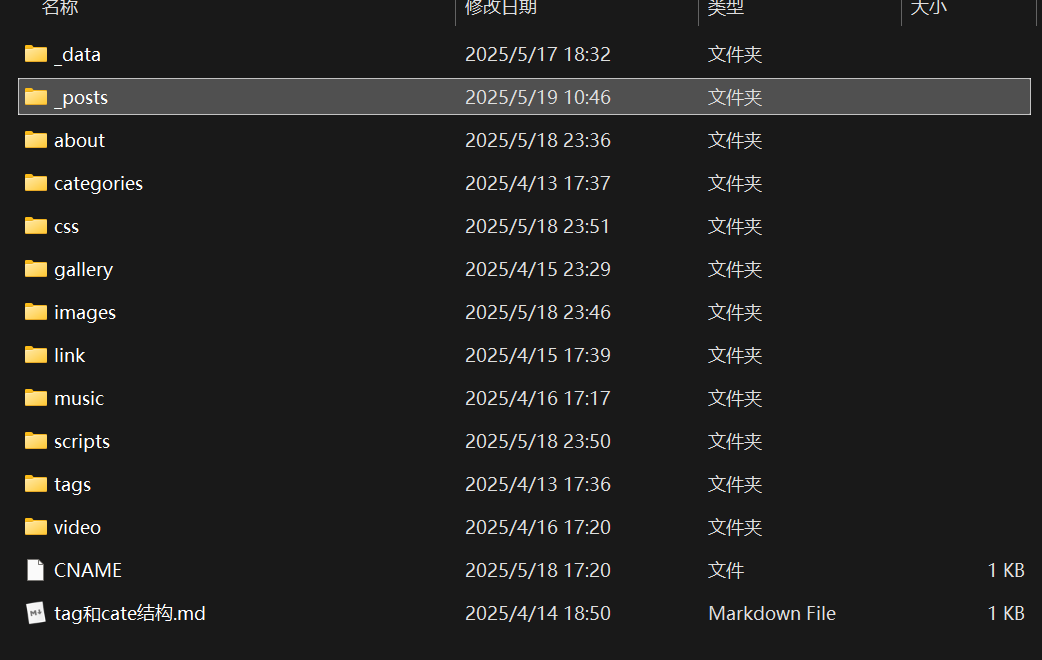This screenshot has height=660, width=1042.
Task: Click the gallery folder icon
Action: click(36, 269)
